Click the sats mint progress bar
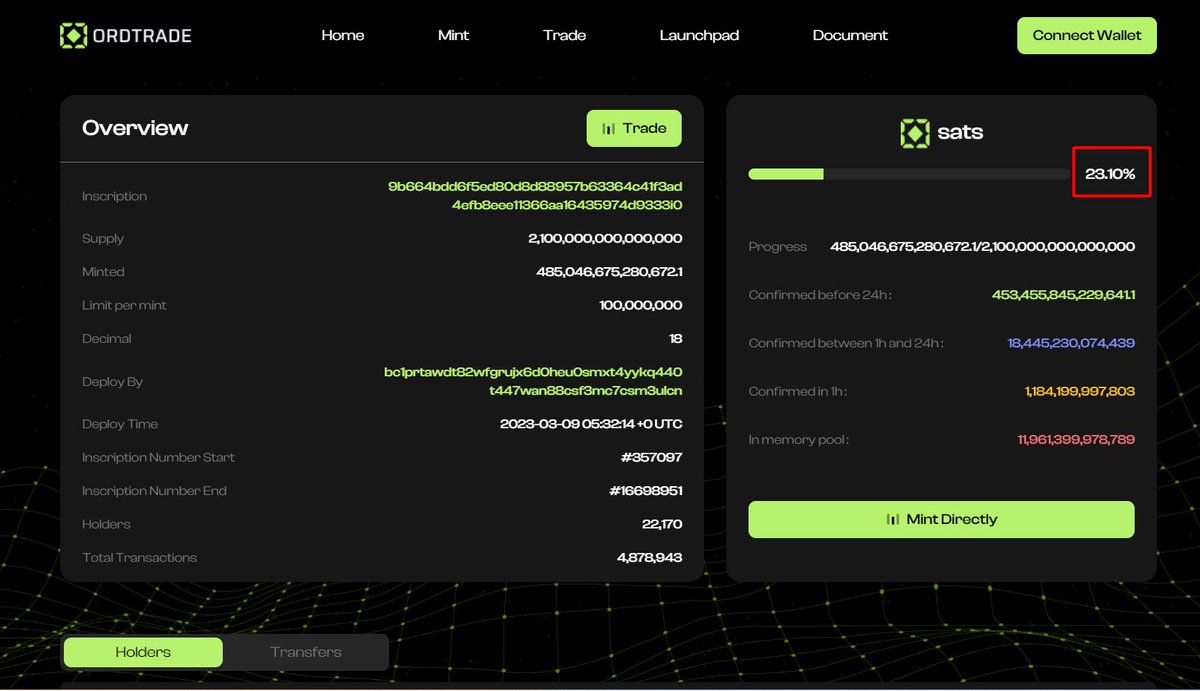The image size is (1200, 691). (909, 174)
